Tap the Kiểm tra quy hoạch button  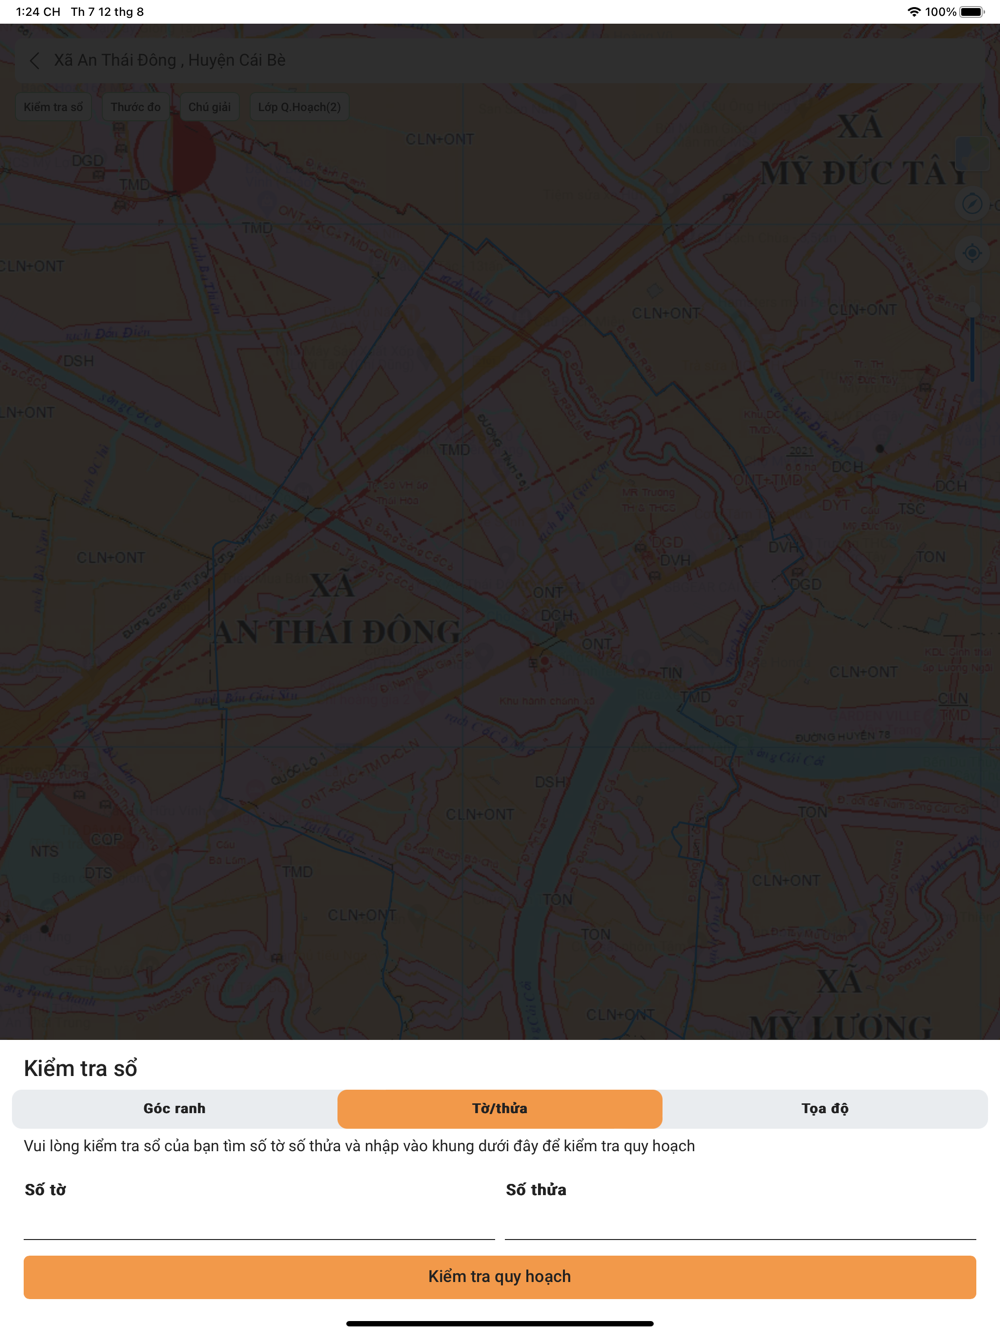pyautogui.click(x=500, y=1277)
